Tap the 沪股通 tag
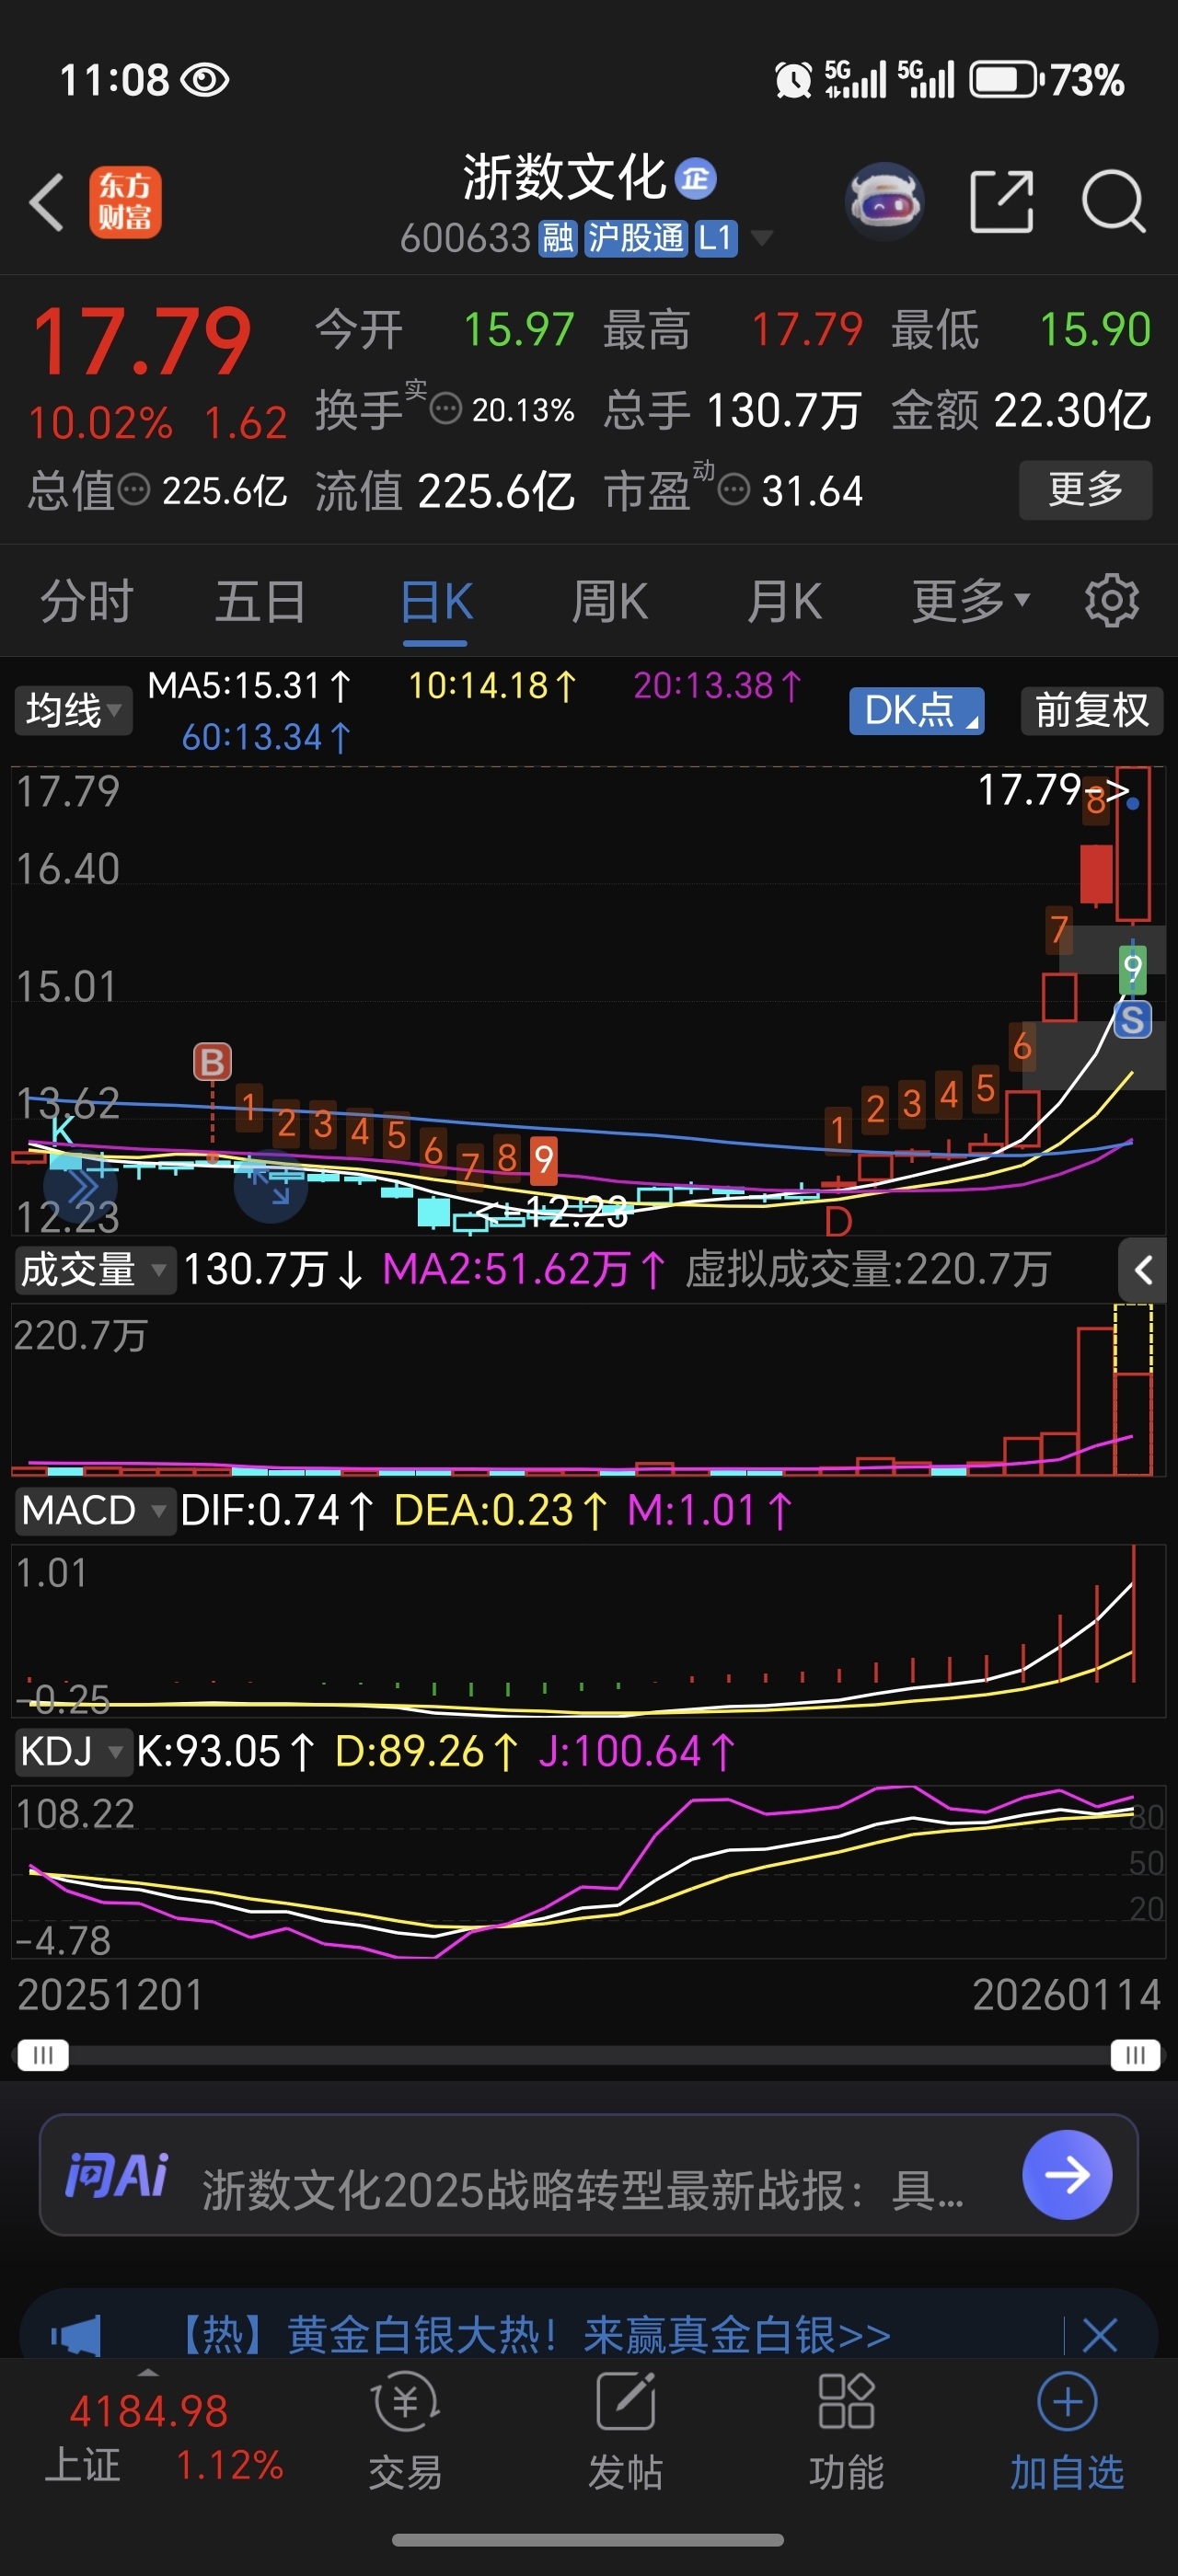 [x=636, y=239]
